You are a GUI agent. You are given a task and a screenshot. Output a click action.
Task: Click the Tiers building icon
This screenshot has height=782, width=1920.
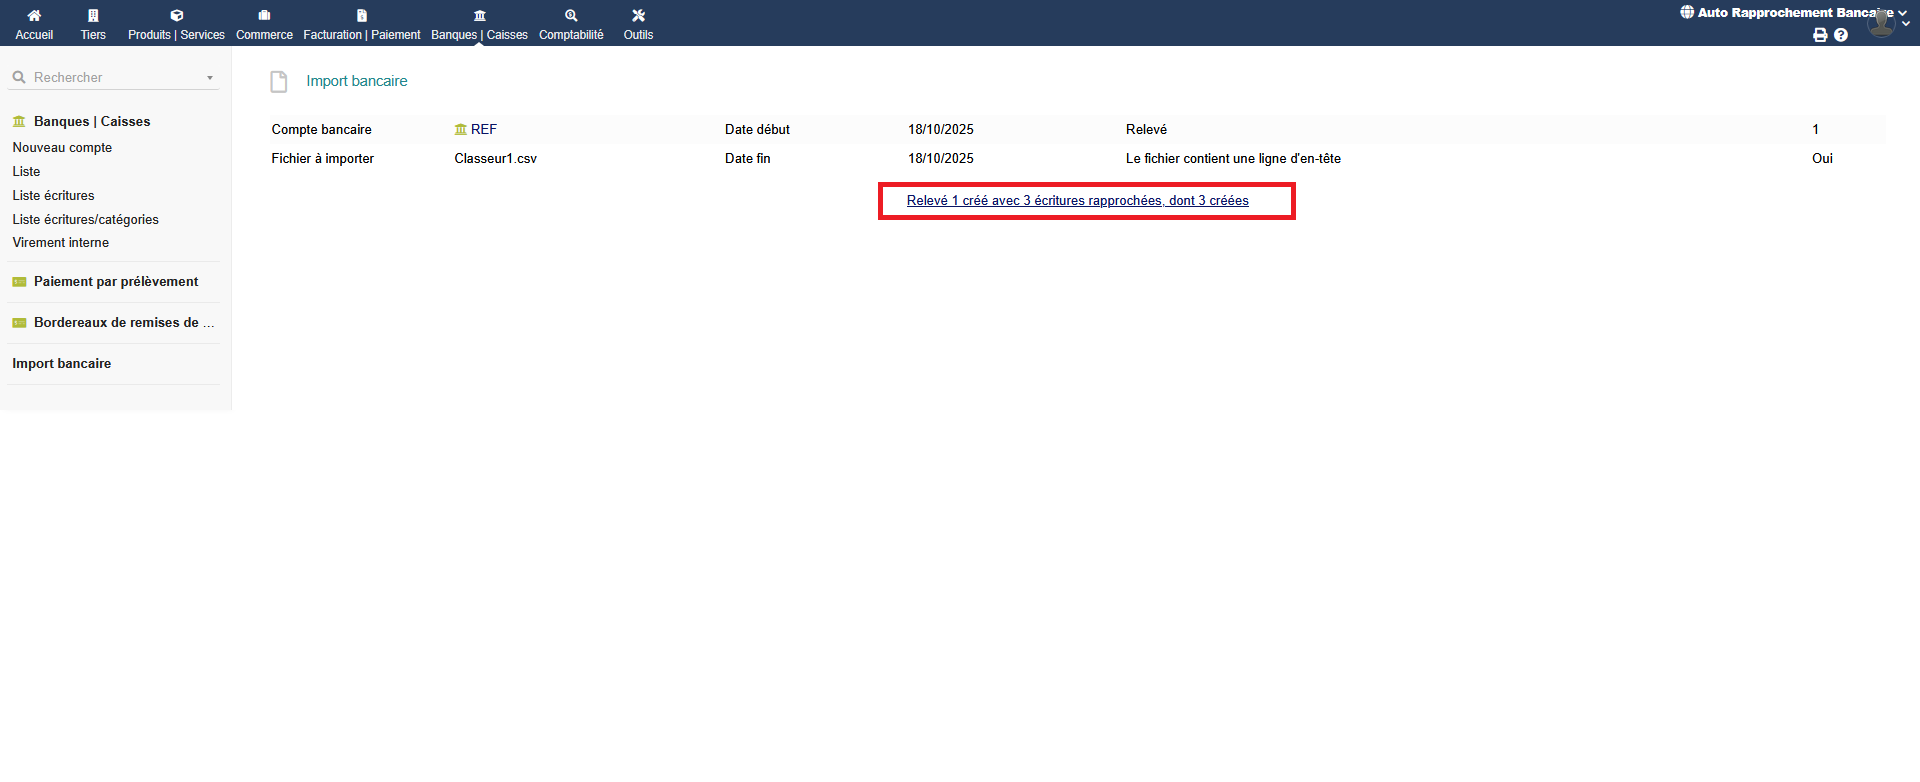click(93, 16)
